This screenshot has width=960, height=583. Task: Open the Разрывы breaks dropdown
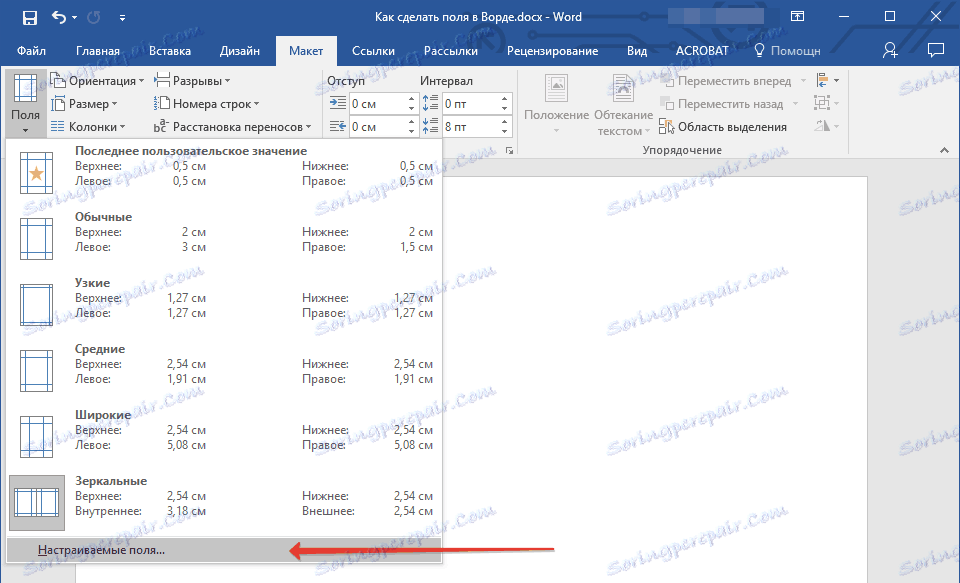coord(192,81)
